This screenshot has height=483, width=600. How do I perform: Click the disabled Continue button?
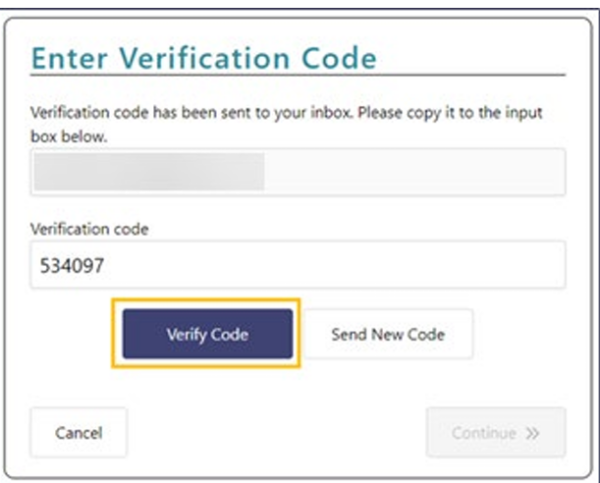click(x=495, y=433)
